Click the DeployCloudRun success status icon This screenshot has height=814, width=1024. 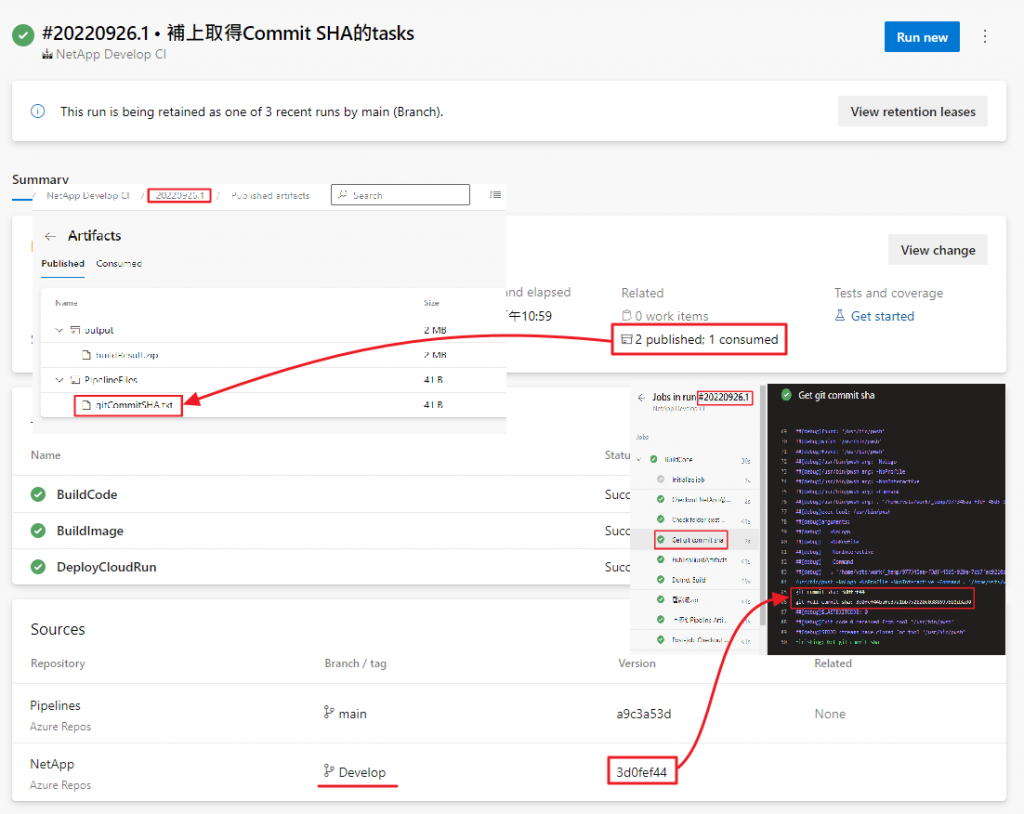[38, 567]
